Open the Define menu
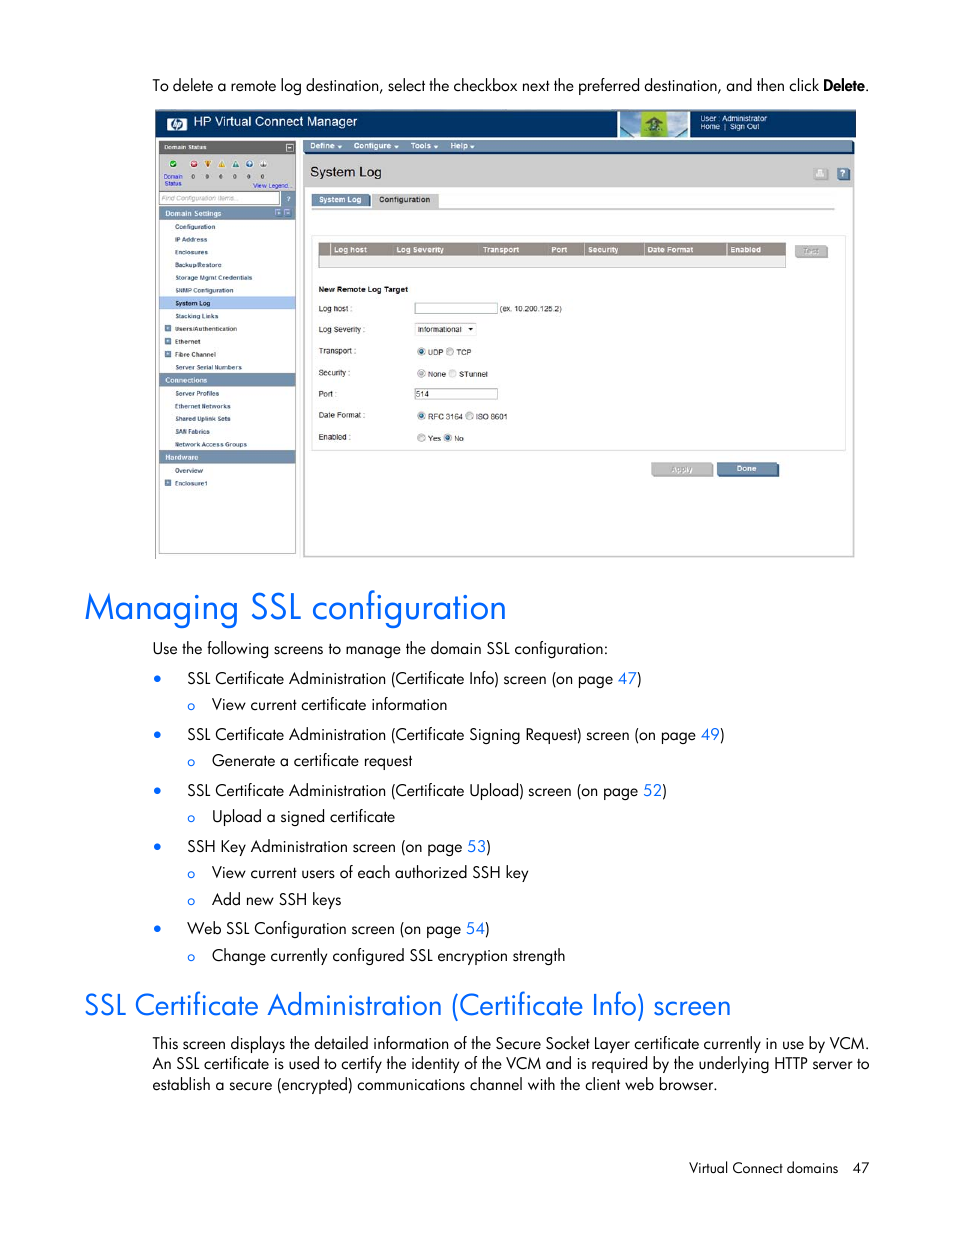The image size is (954, 1235). click(326, 146)
